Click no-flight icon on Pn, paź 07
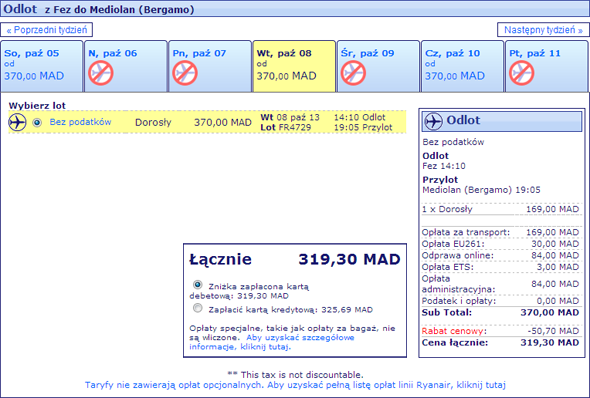This screenshot has width=590, height=398. tap(185, 73)
